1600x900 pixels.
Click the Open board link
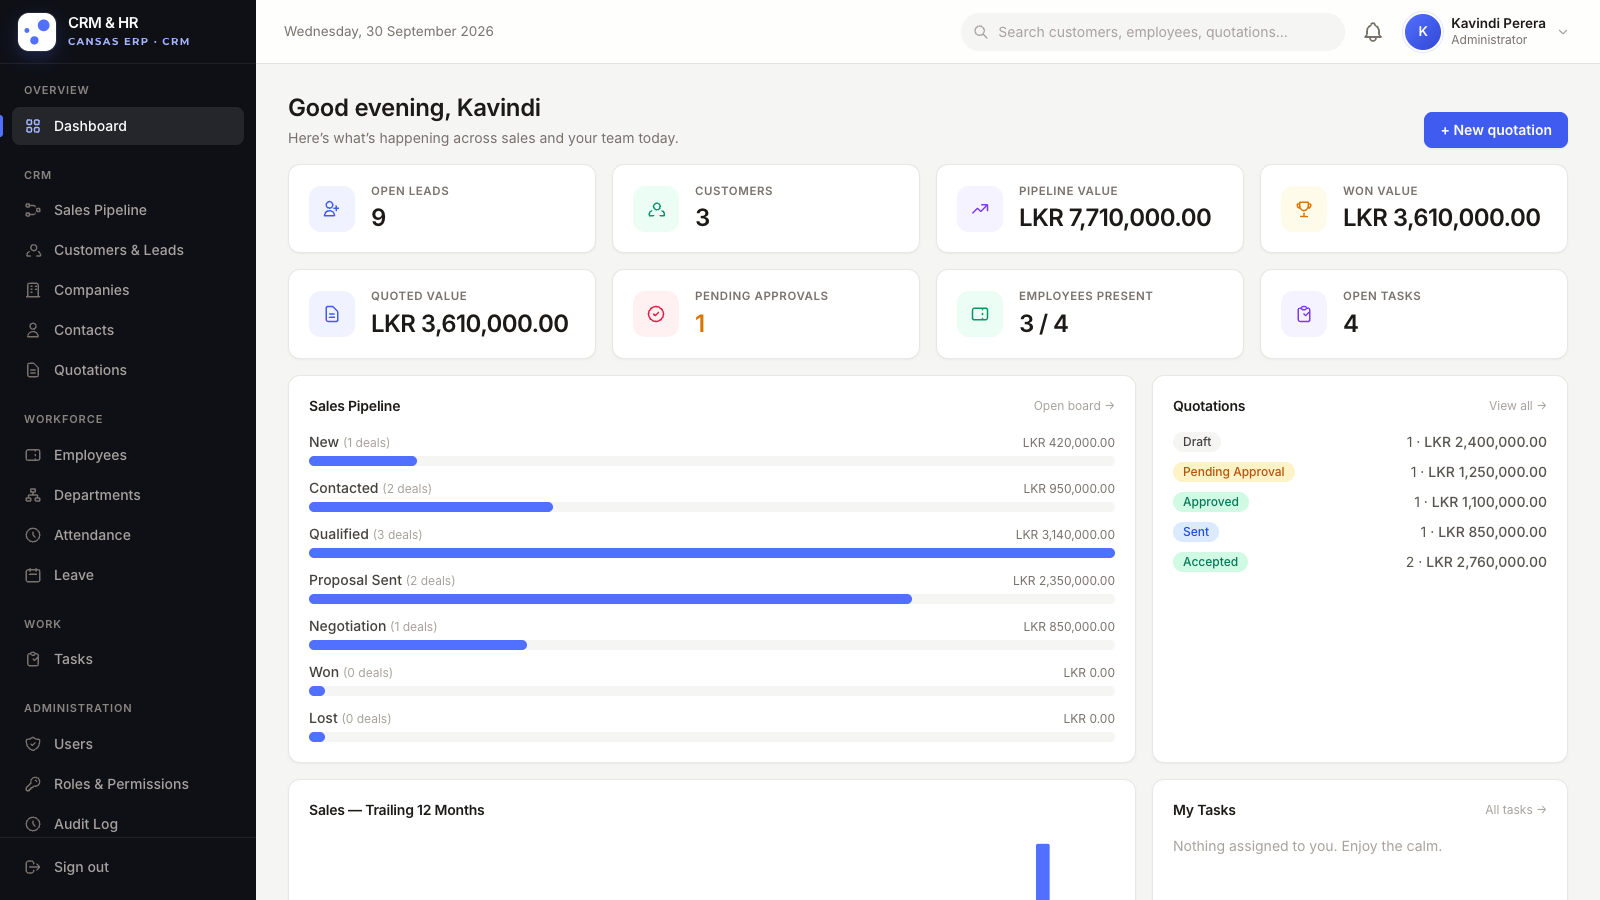[x=1074, y=406]
